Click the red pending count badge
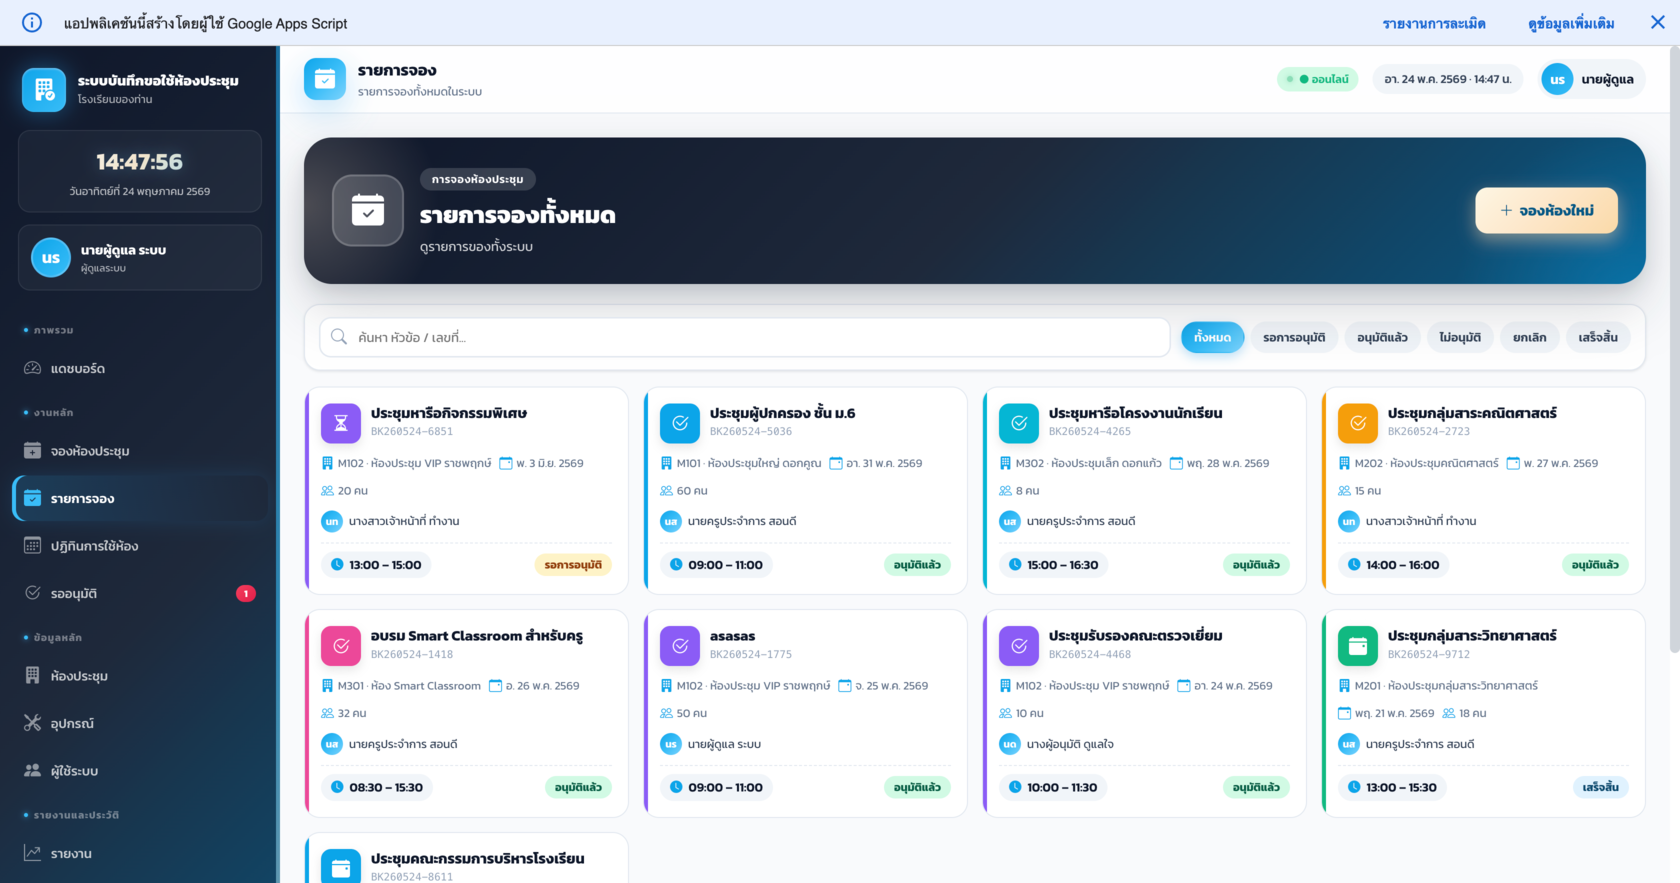Image resolution: width=1680 pixels, height=883 pixels. click(245, 593)
